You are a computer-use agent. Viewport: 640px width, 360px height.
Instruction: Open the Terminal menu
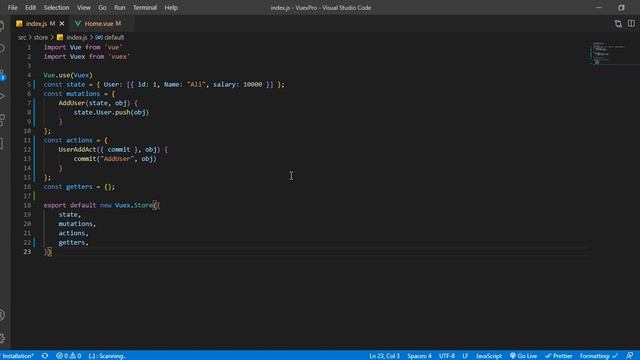click(144, 7)
